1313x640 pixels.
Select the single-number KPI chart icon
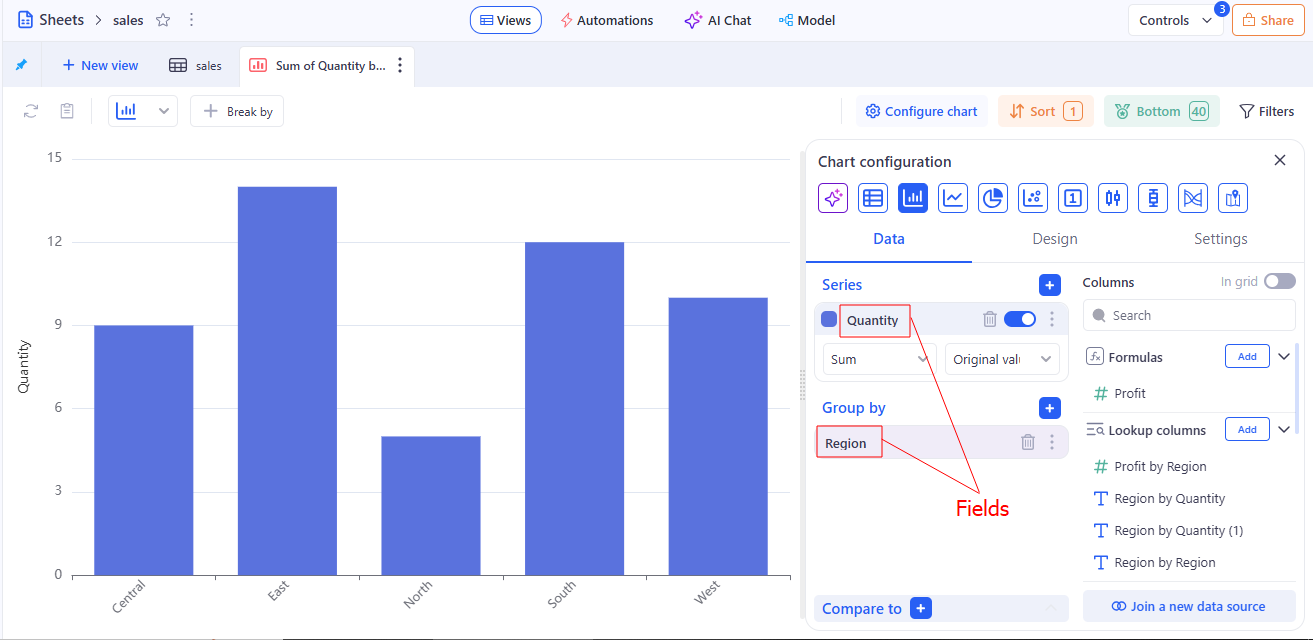point(1073,198)
